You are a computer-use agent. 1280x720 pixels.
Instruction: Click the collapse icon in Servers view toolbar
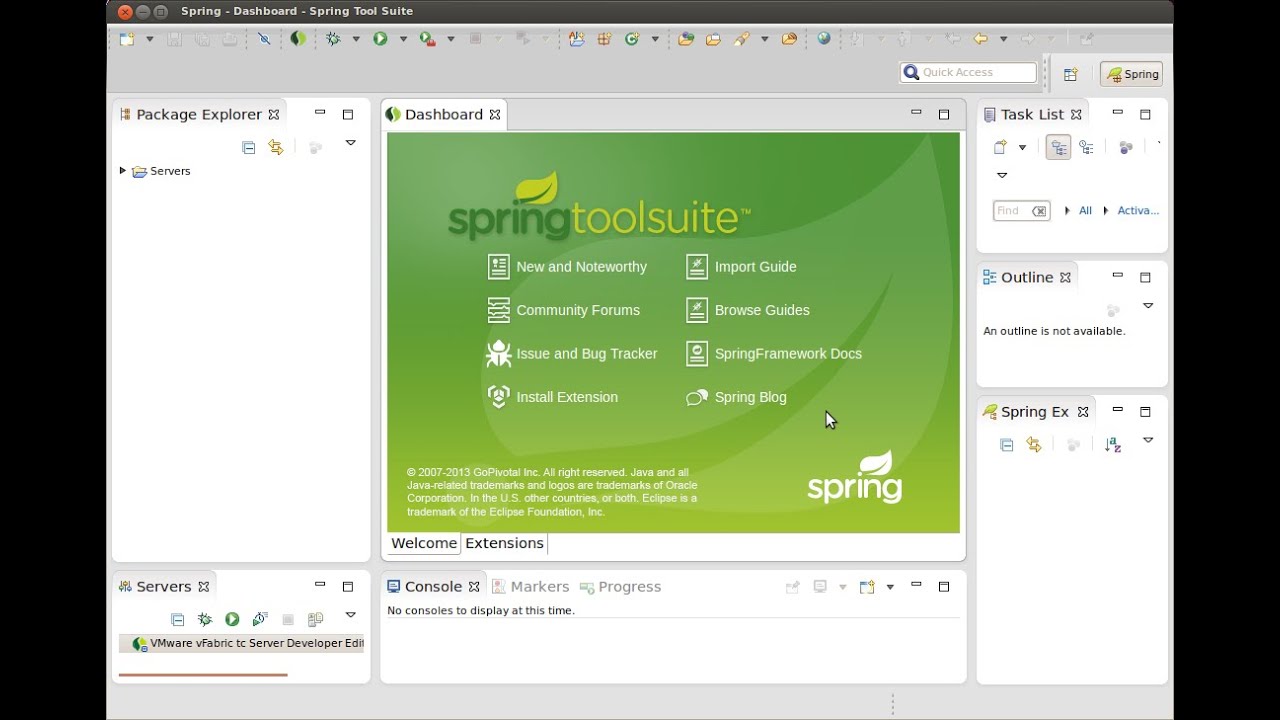tap(177, 620)
